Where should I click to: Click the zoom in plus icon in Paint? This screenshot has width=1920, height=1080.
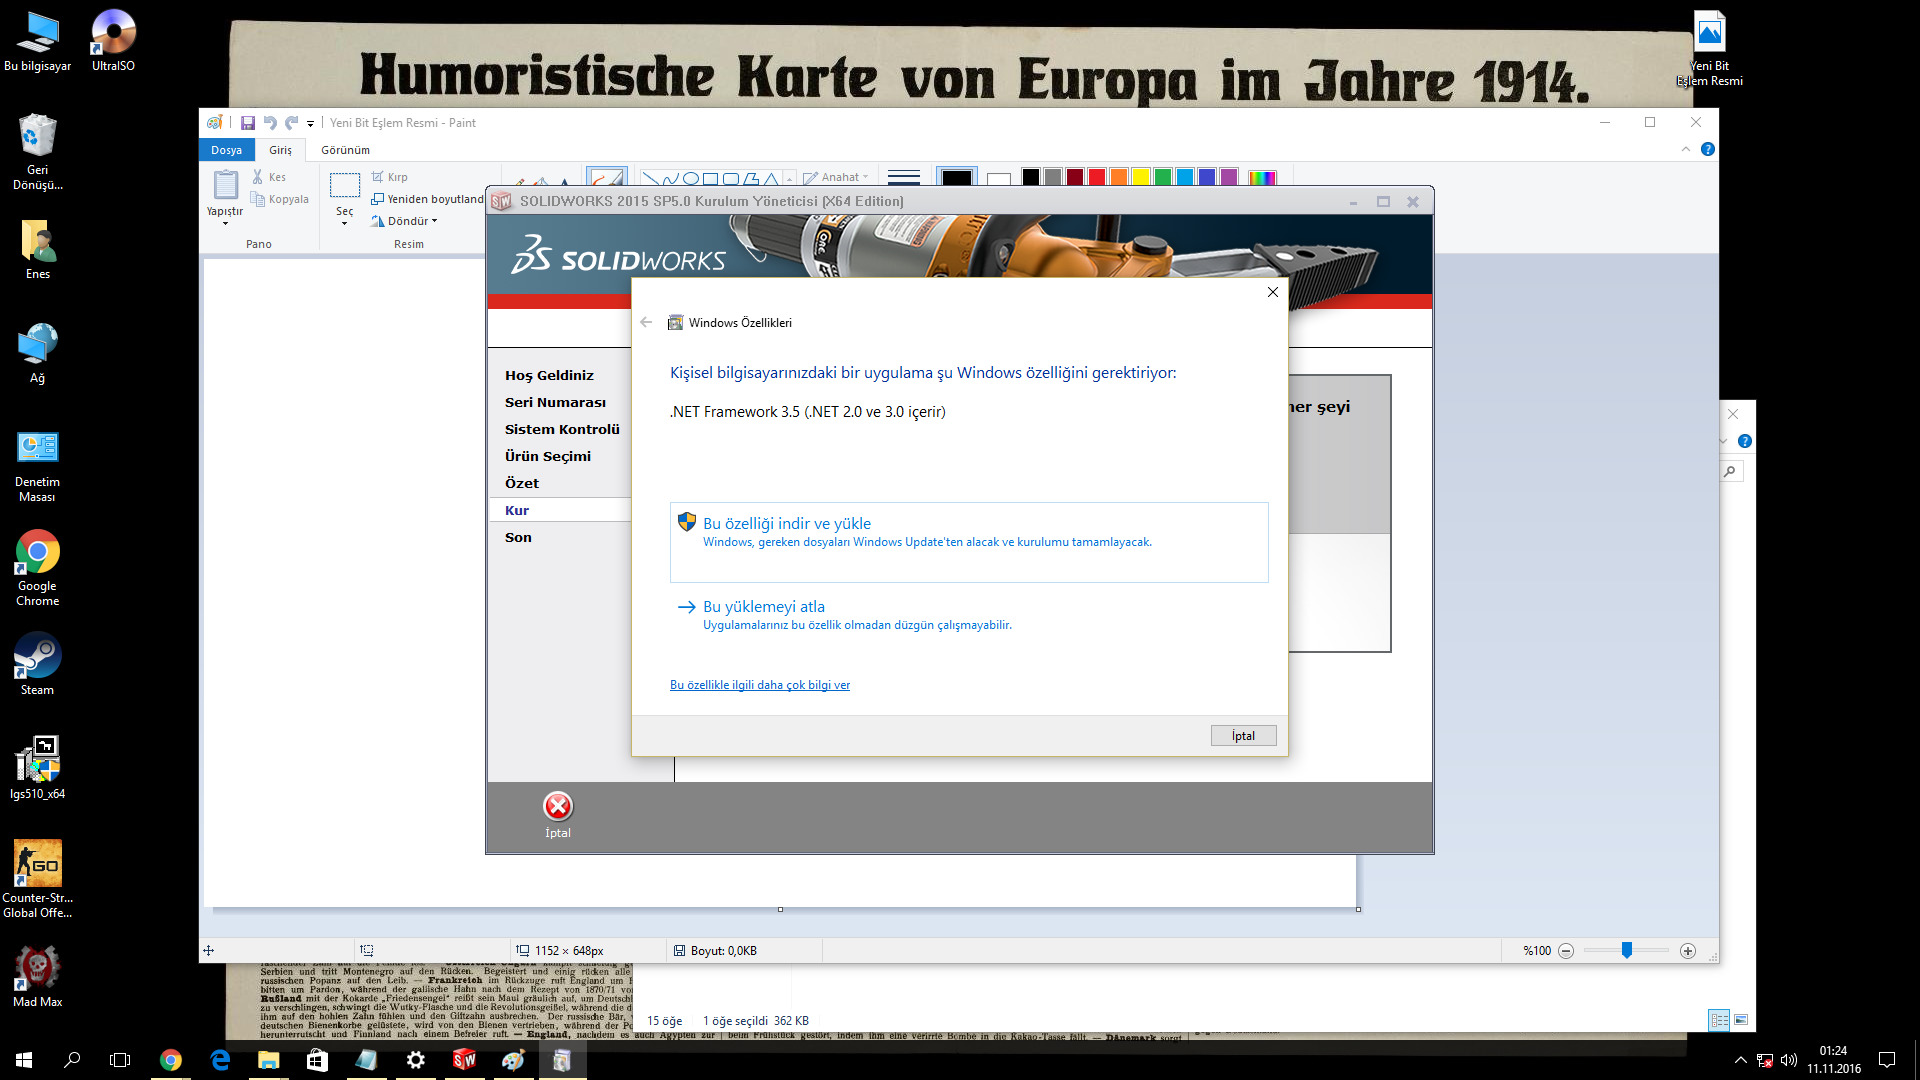click(1688, 951)
